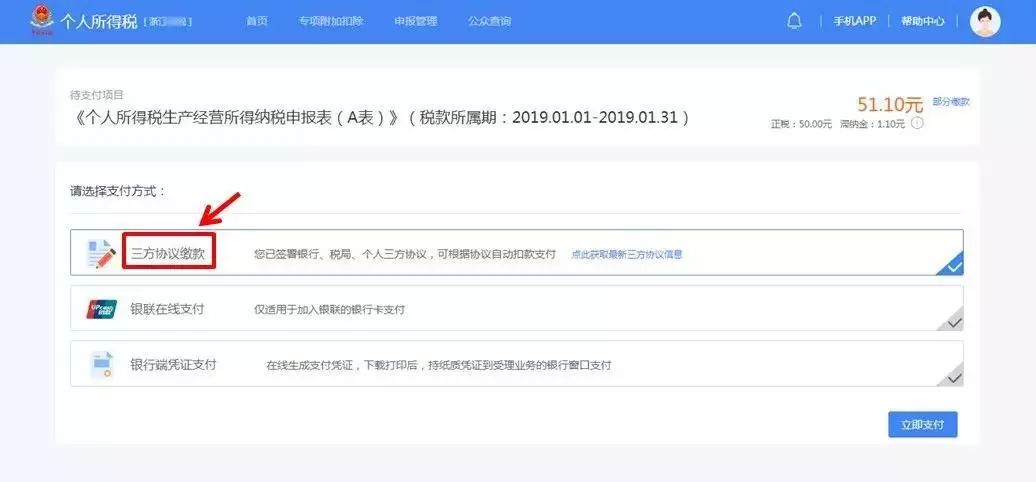
Task: Click the 银行端凭证支付 voucher icon
Action: click(x=101, y=364)
